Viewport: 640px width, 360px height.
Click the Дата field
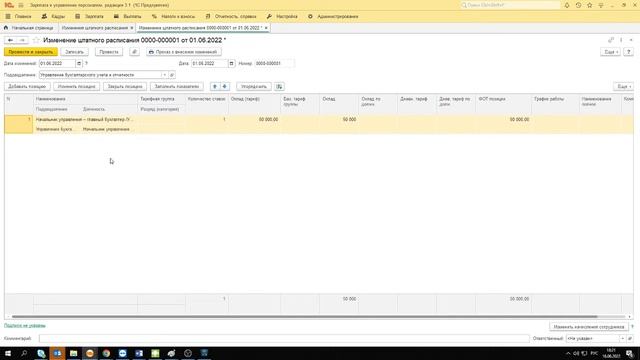pos(209,63)
